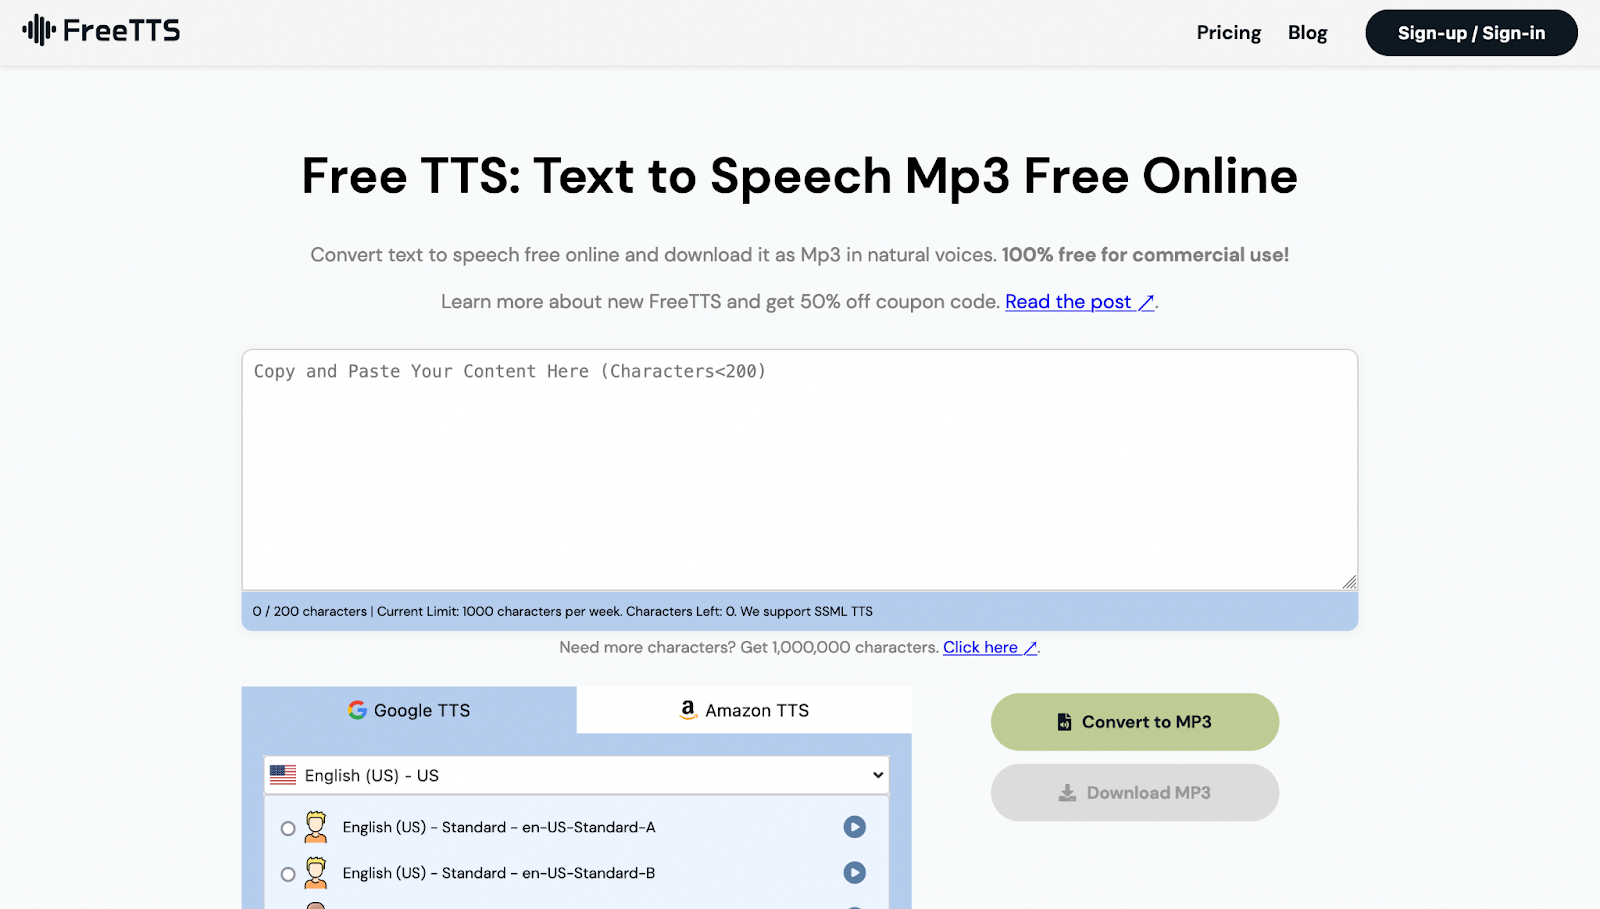Click the US flag icon in language selector

[283, 775]
